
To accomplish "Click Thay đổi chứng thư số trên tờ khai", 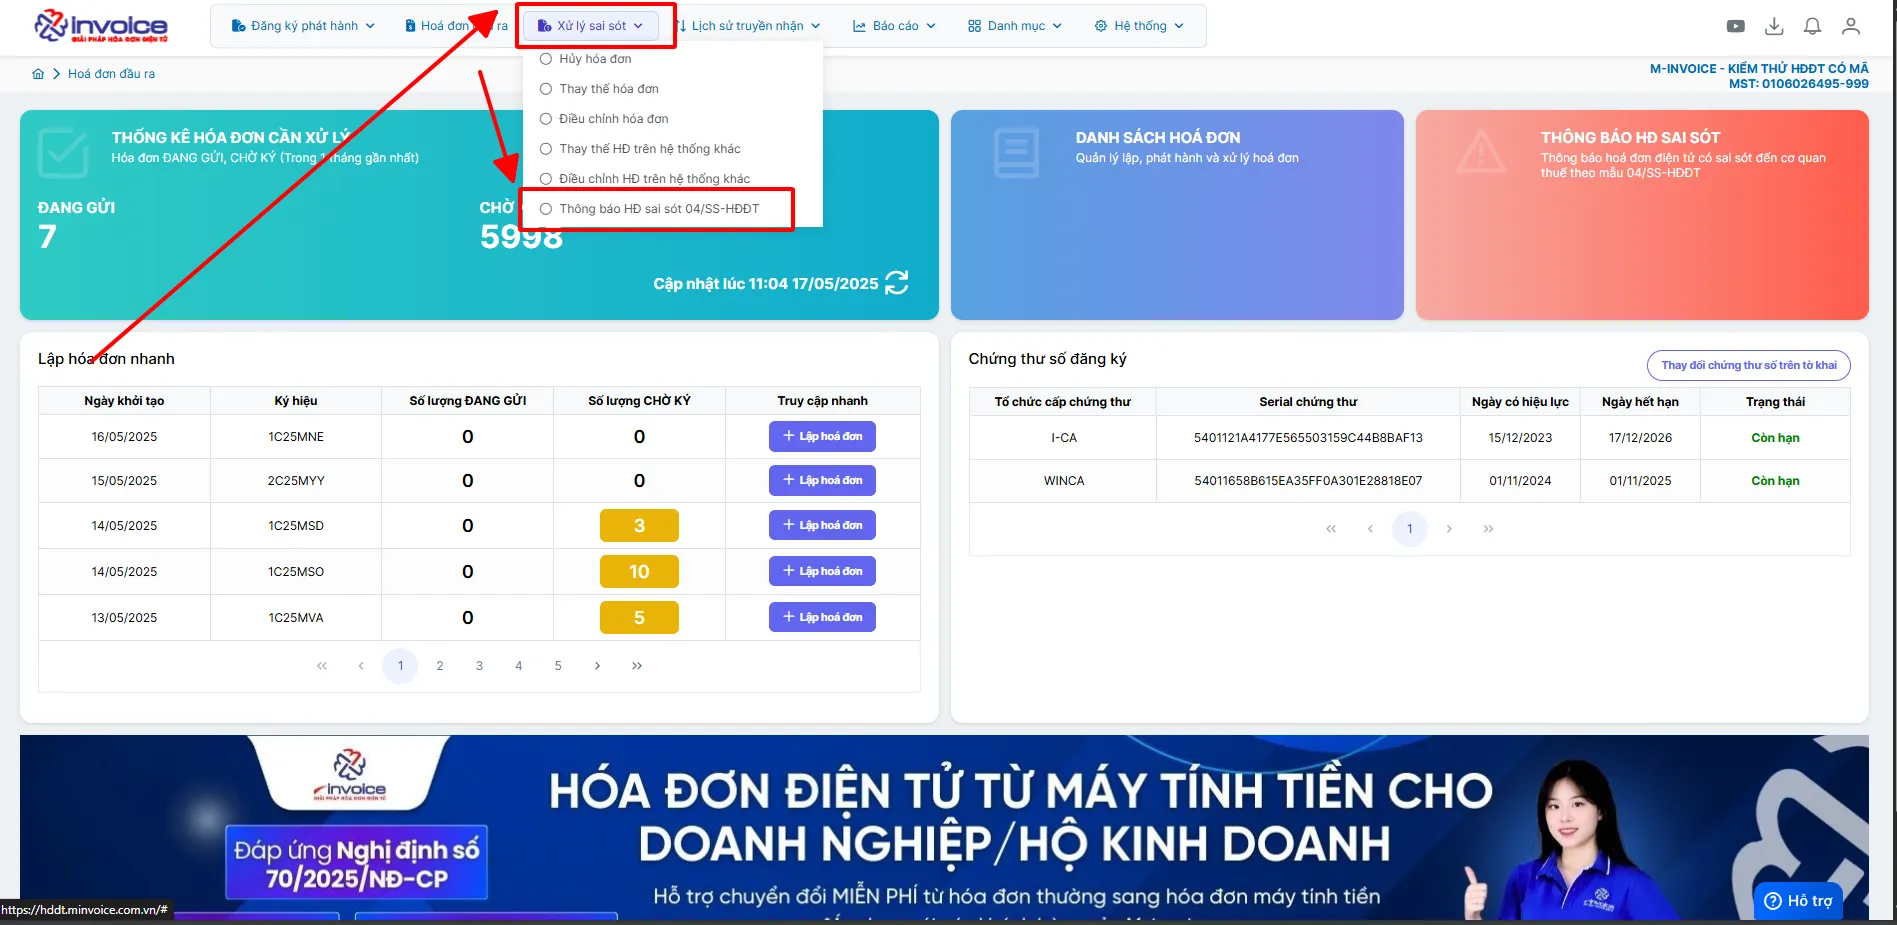I will (1749, 366).
